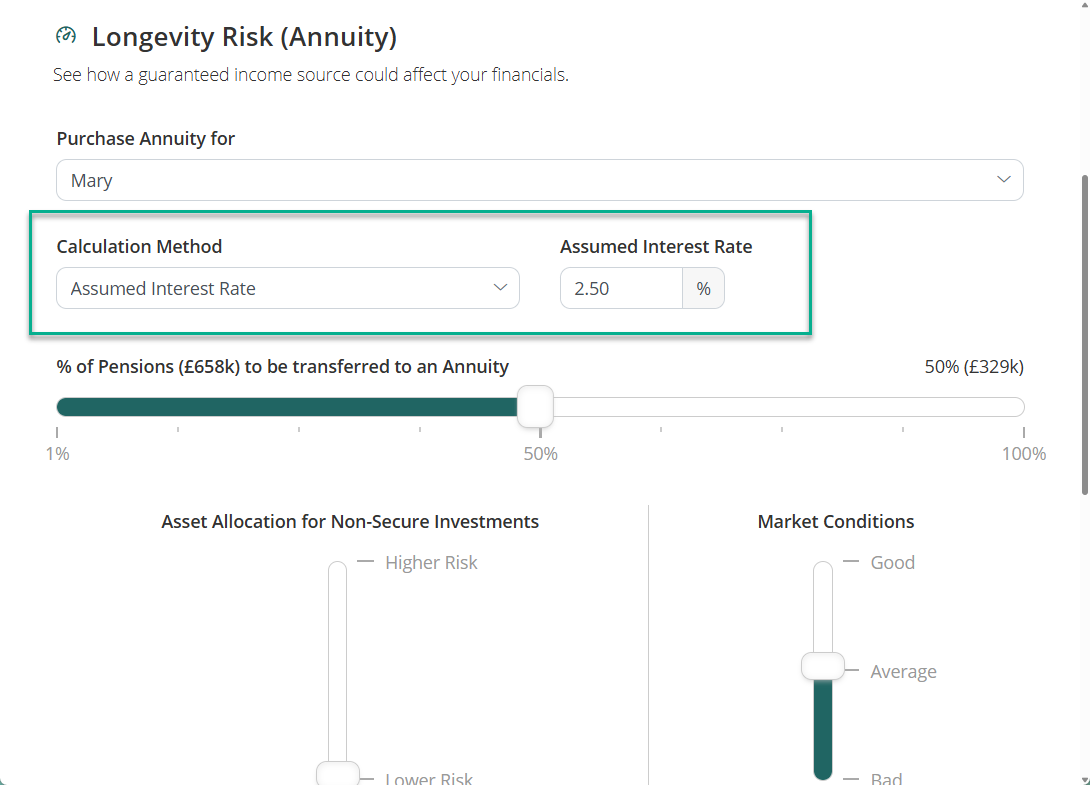Click the 50% (£329k) transfer amount text

click(973, 367)
